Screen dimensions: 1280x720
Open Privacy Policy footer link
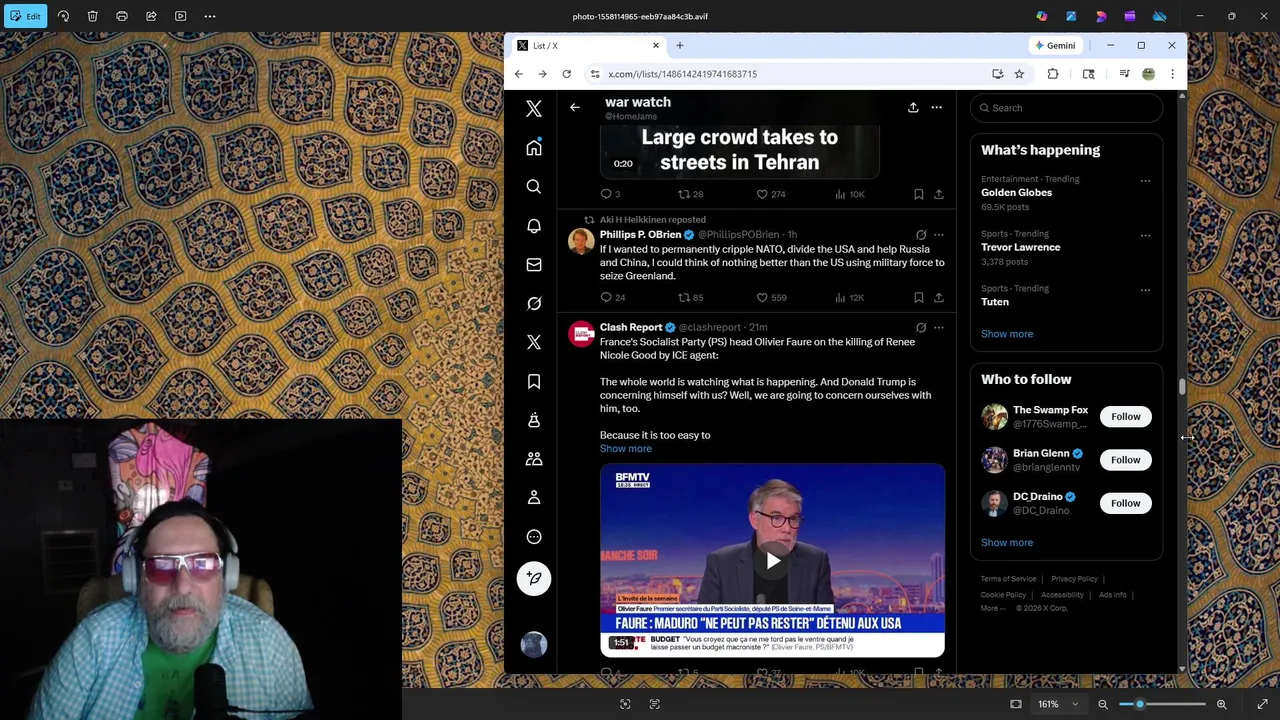point(1074,579)
